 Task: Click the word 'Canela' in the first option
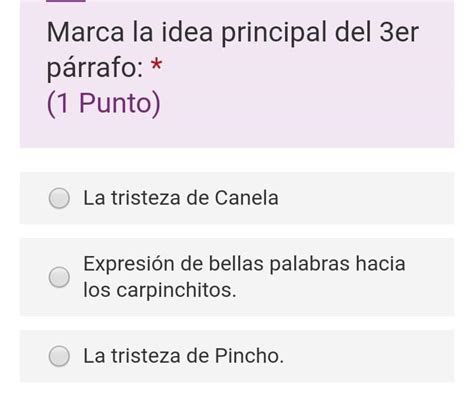(x=246, y=198)
